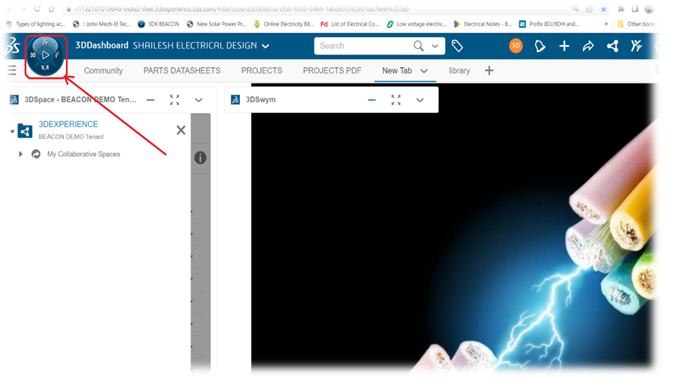Click BEACON DEMO Tenant text
The image size is (674, 388).
point(71,137)
